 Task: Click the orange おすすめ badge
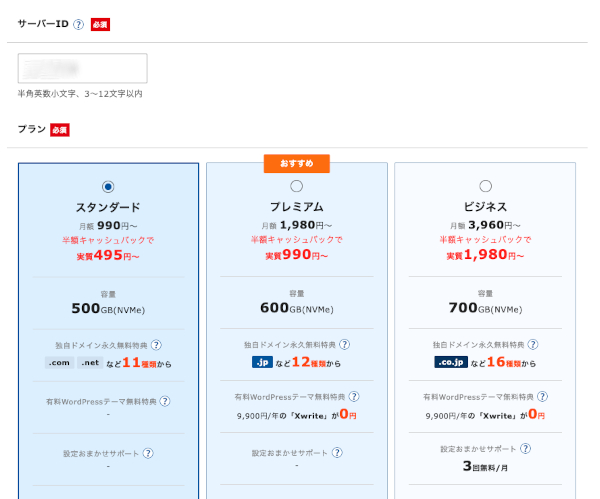(x=296, y=163)
